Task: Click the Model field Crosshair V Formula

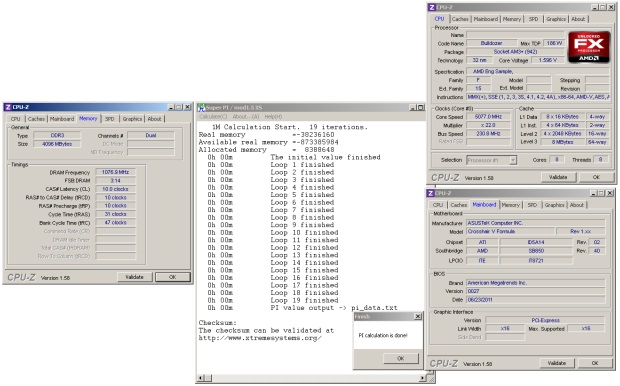Action: 510,231
